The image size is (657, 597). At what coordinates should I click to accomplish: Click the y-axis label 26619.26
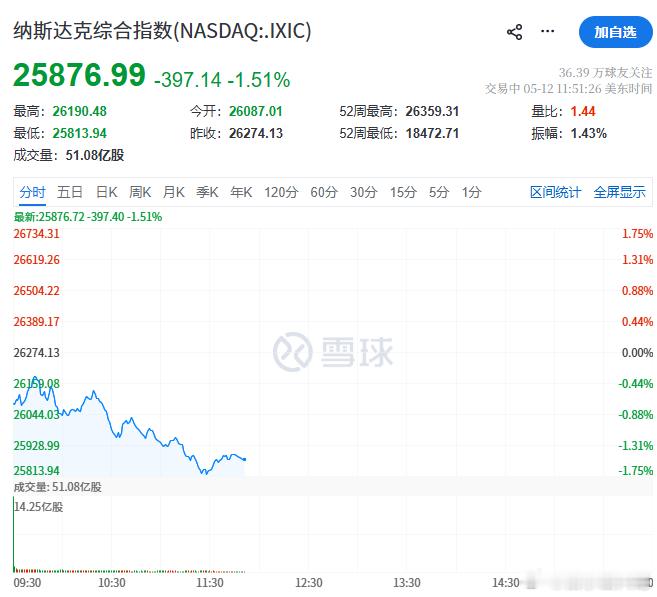point(36,260)
